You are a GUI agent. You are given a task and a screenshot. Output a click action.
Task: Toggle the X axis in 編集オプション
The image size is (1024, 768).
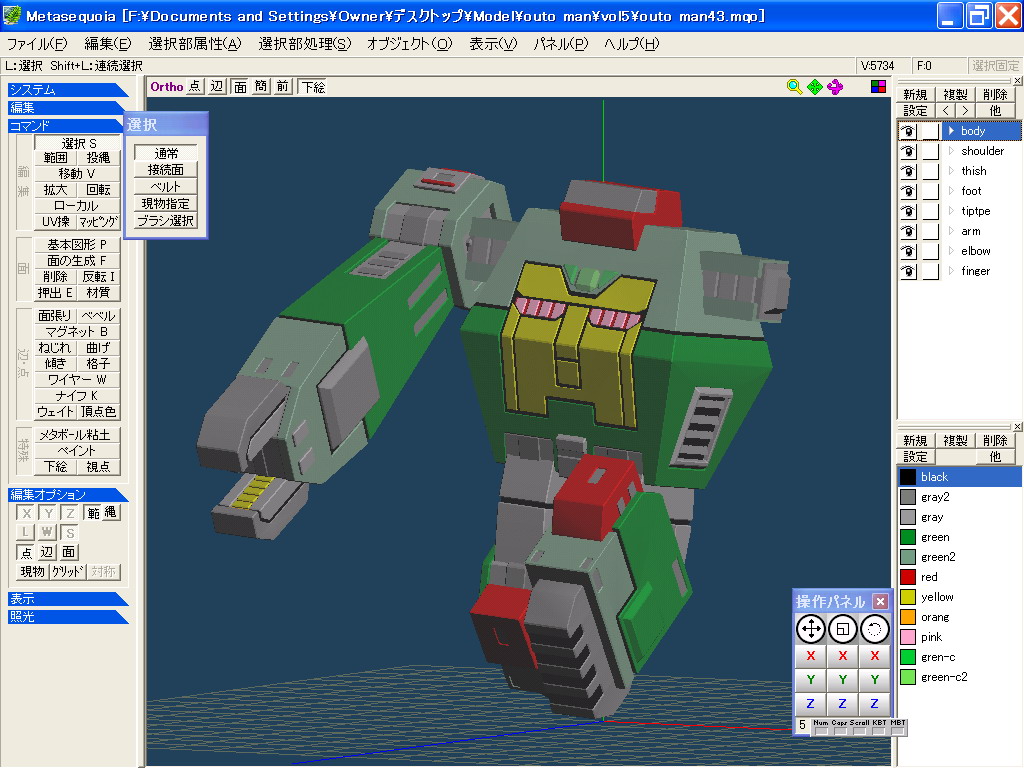click(26, 513)
